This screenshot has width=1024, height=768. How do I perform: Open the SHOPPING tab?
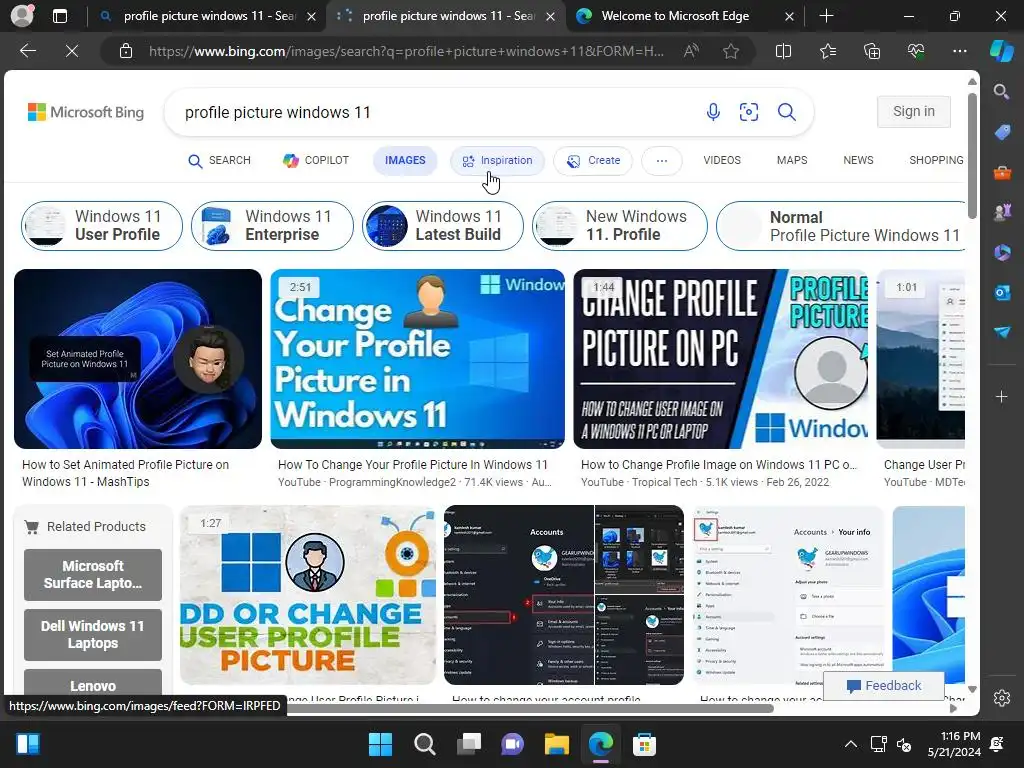936,161
